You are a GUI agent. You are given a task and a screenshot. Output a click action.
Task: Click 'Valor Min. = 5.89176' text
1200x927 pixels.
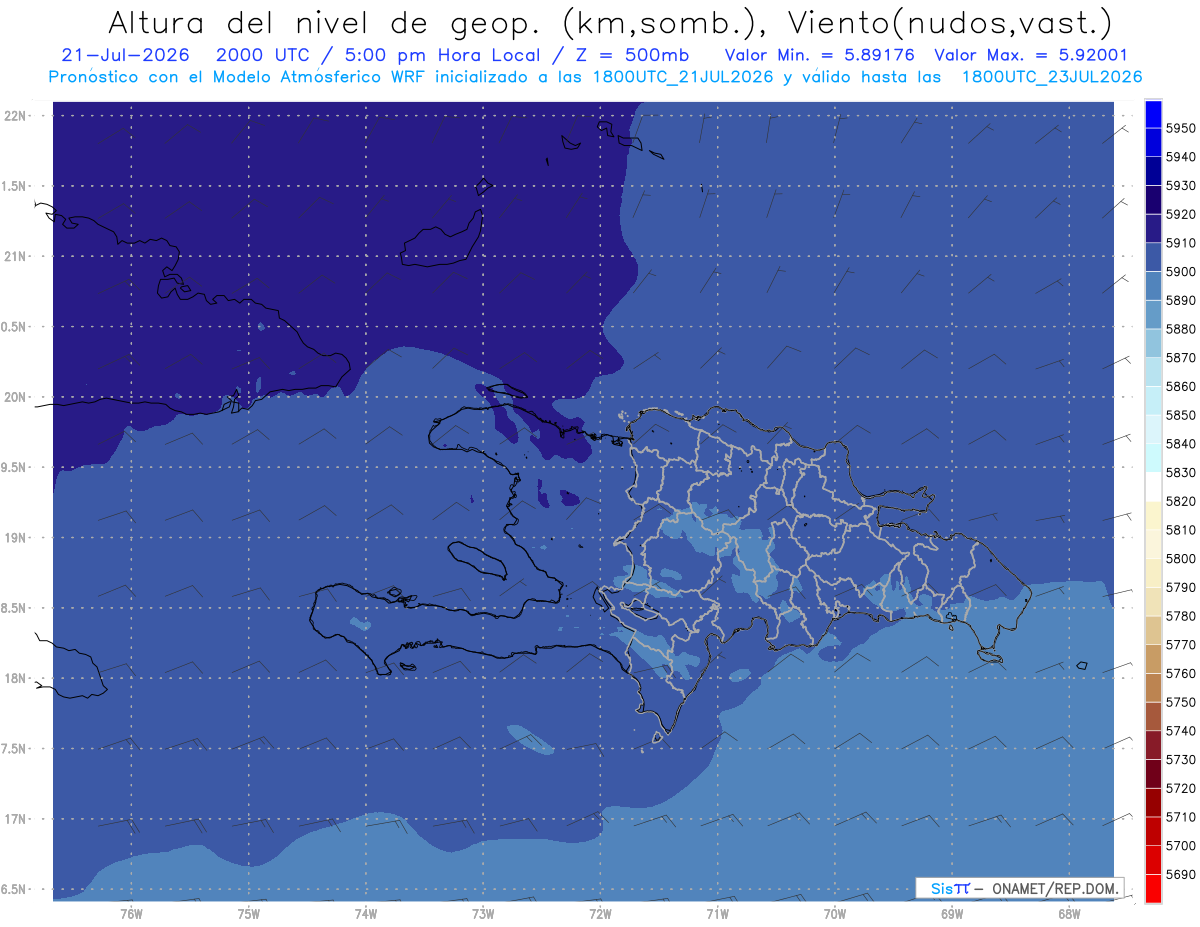[819, 55]
